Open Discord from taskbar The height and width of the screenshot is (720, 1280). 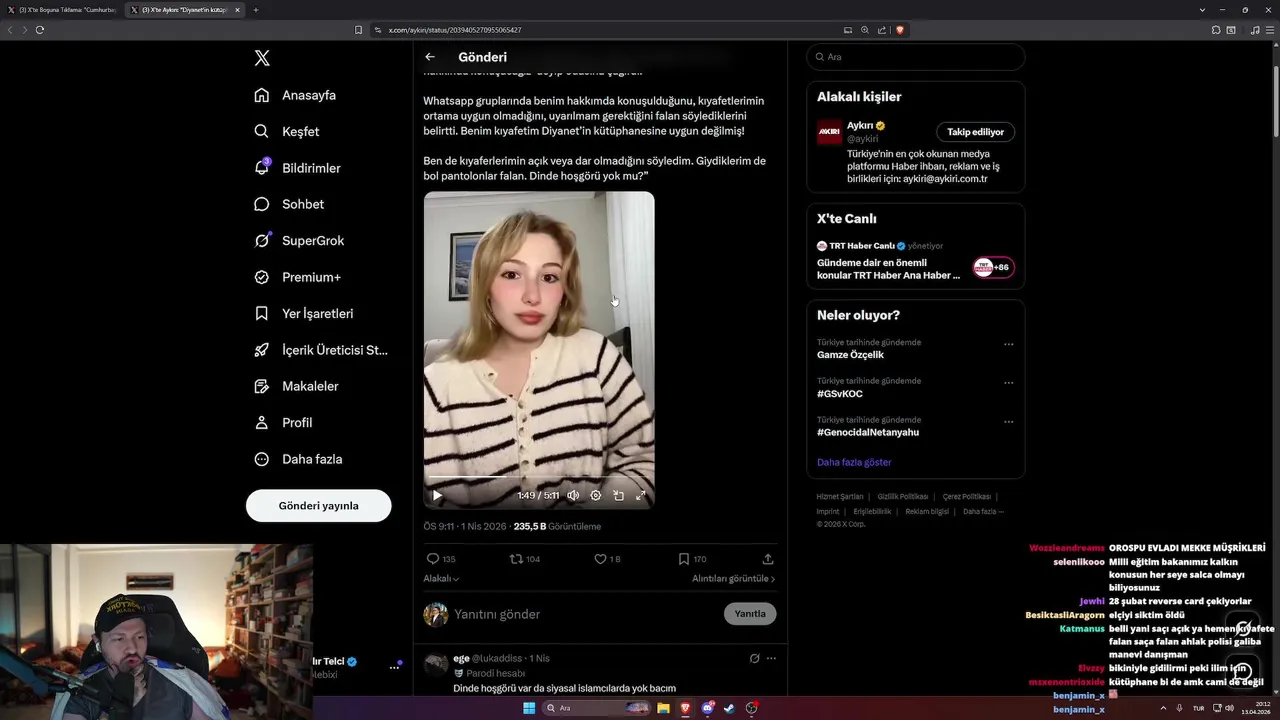point(708,708)
